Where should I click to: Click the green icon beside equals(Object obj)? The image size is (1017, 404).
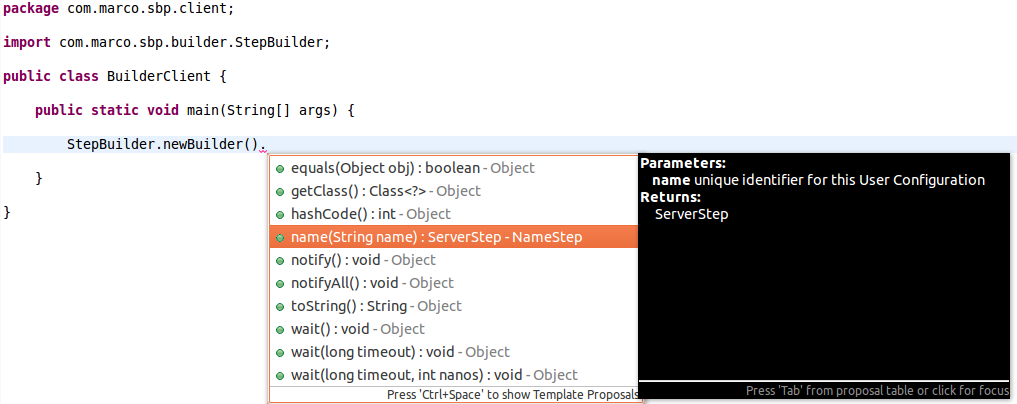[x=280, y=169]
